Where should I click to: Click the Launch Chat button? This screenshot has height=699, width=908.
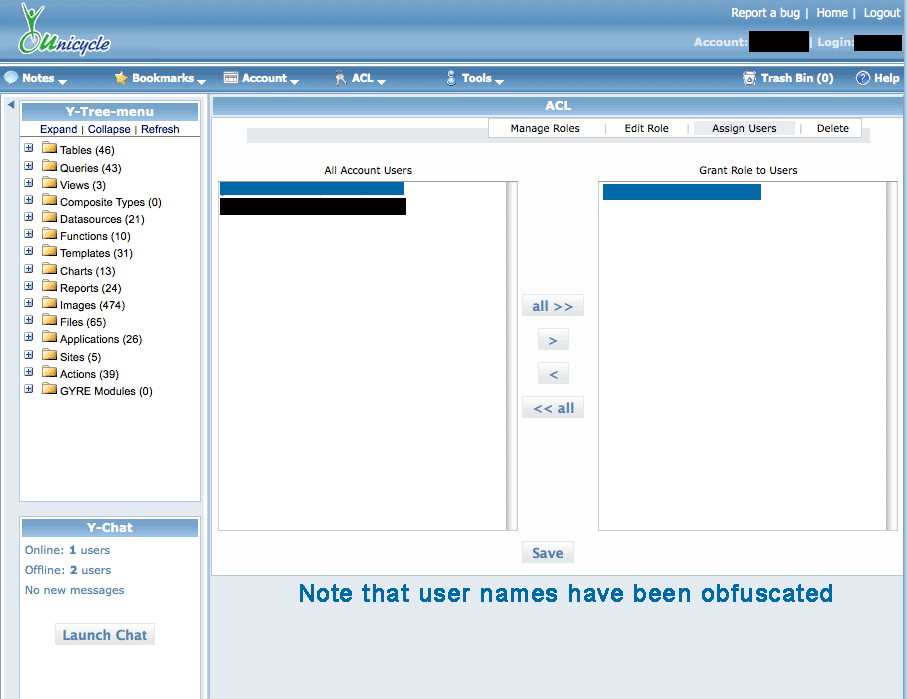(105, 635)
